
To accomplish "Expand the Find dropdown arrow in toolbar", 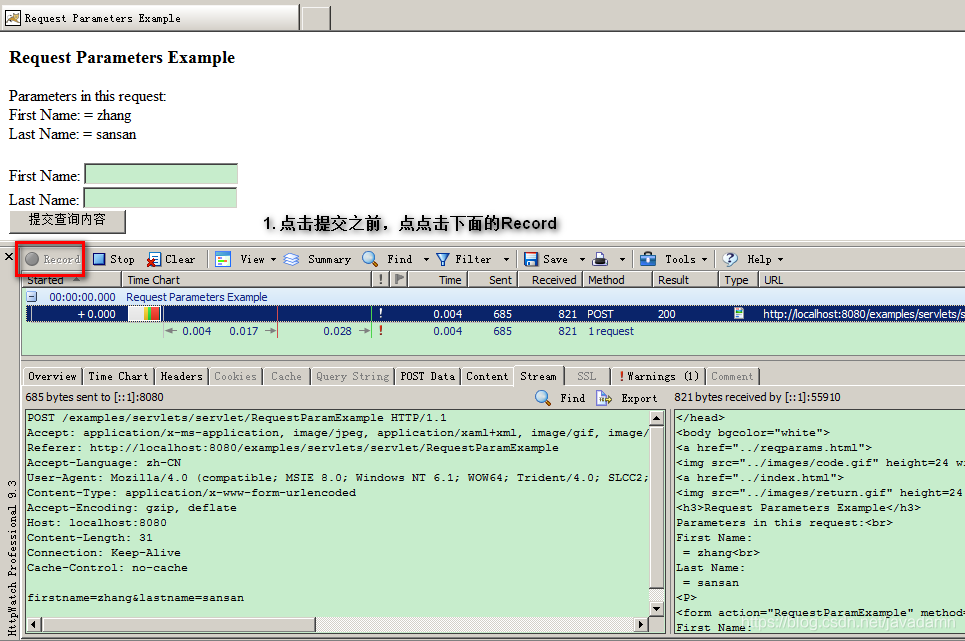I will (426, 260).
